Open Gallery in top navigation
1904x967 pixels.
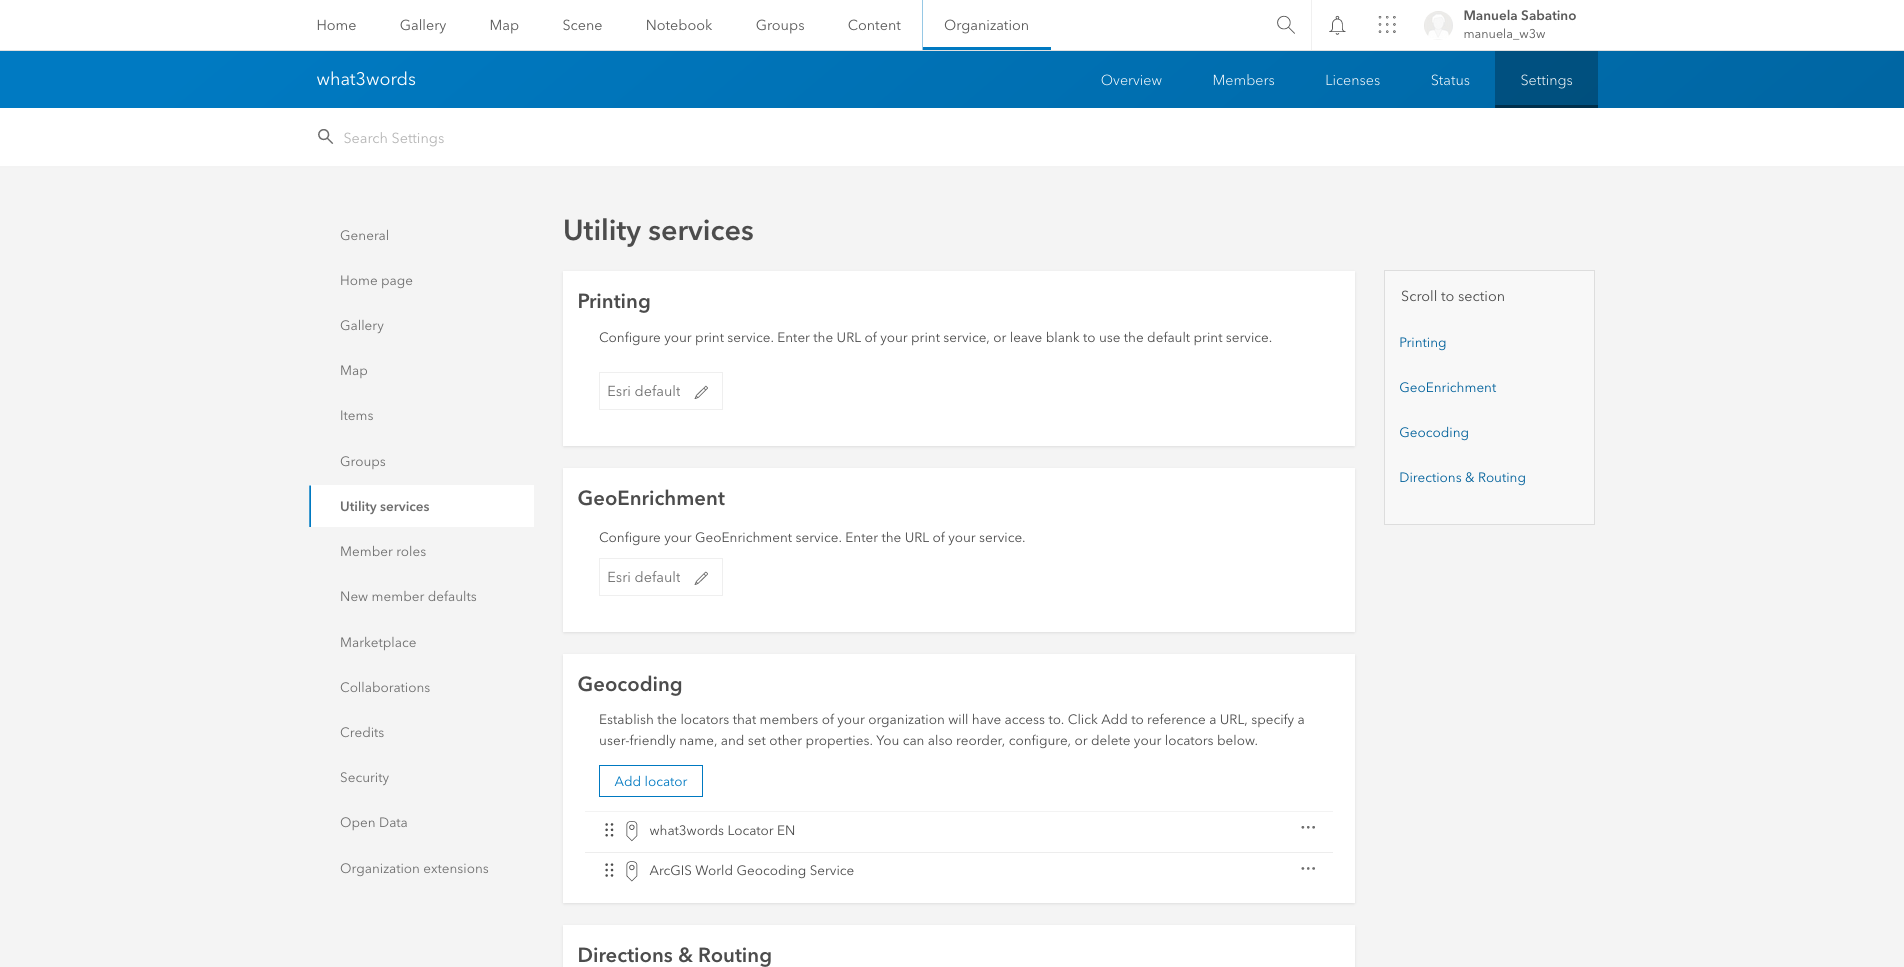pyautogui.click(x=423, y=25)
